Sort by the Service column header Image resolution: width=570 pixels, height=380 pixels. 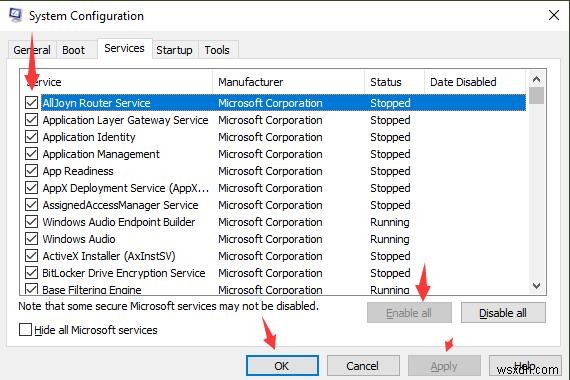point(116,82)
